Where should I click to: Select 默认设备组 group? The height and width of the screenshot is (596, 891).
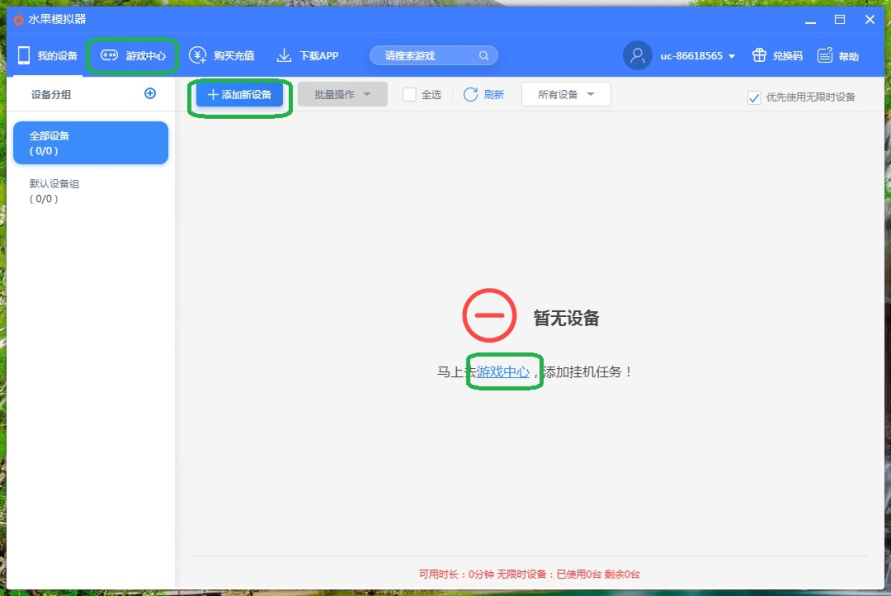(91, 191)
